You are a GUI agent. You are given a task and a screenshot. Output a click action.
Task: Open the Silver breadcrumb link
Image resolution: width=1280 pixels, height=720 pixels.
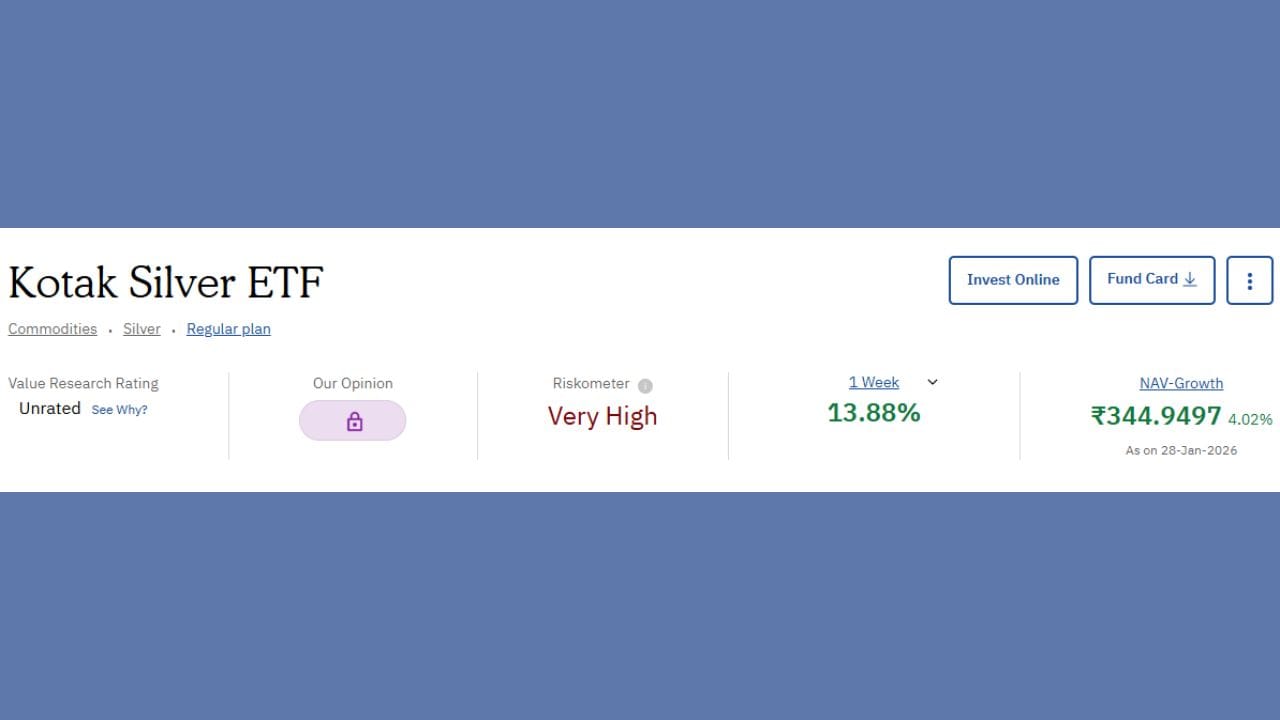click(141, 328)
